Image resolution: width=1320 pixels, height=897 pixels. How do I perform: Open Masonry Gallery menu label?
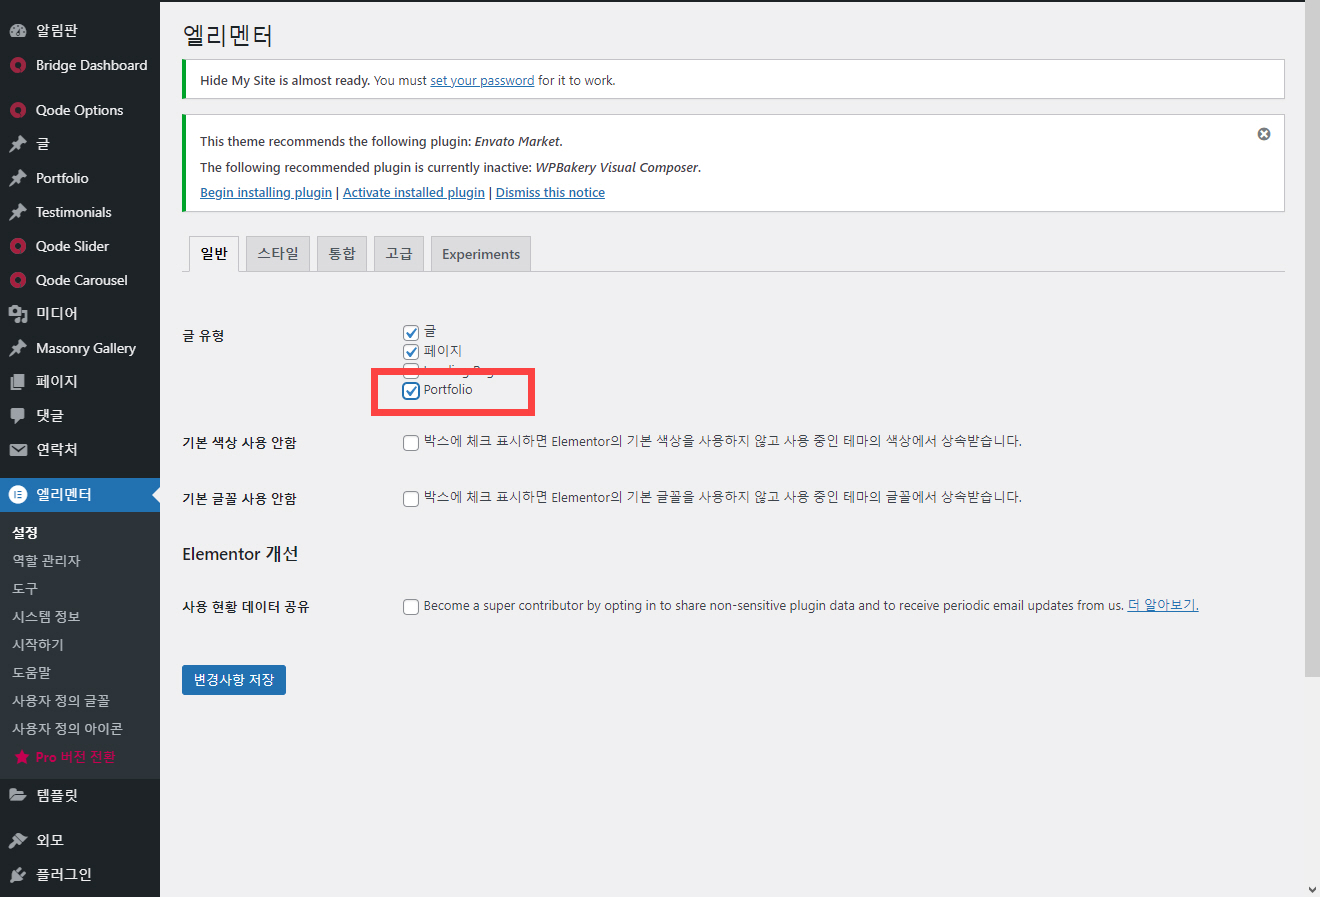(x=86, y=348)
